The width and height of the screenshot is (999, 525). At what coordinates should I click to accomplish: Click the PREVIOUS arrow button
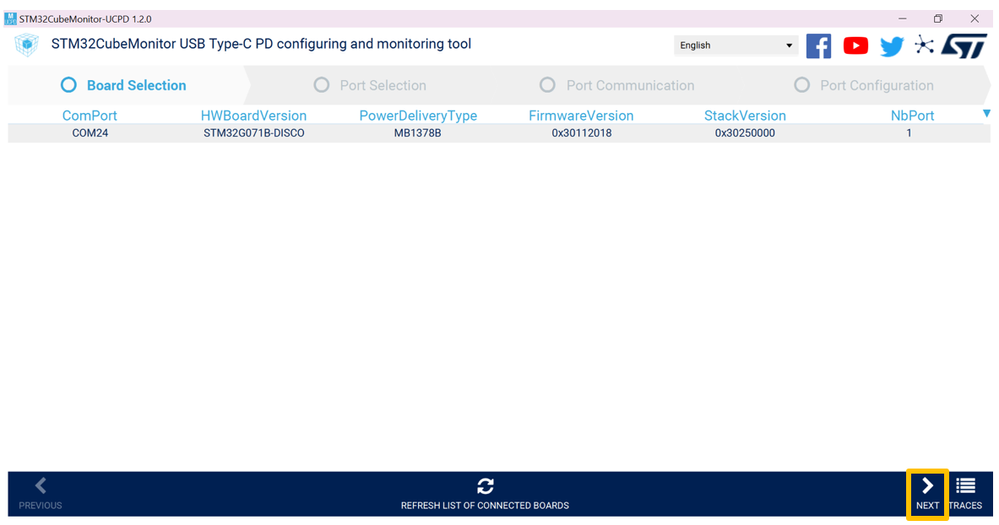pyautogui.click(x=40, y=494)
